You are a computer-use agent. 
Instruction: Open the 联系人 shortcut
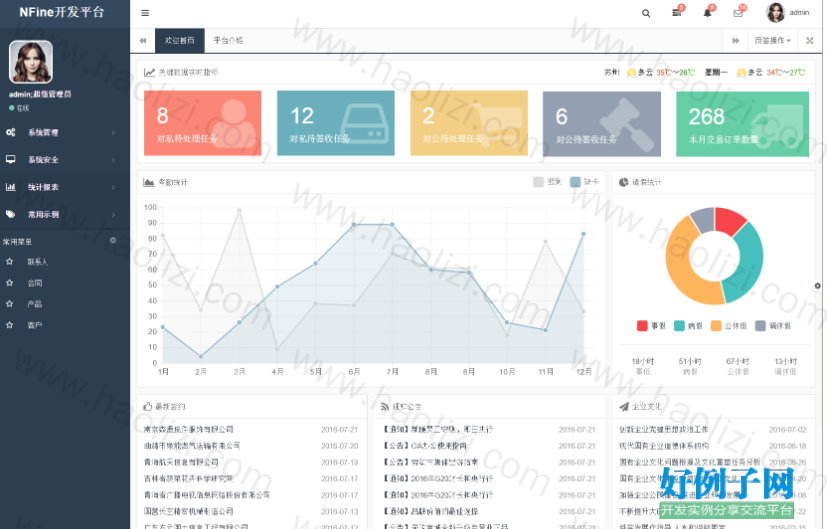[x=37, y=262]
